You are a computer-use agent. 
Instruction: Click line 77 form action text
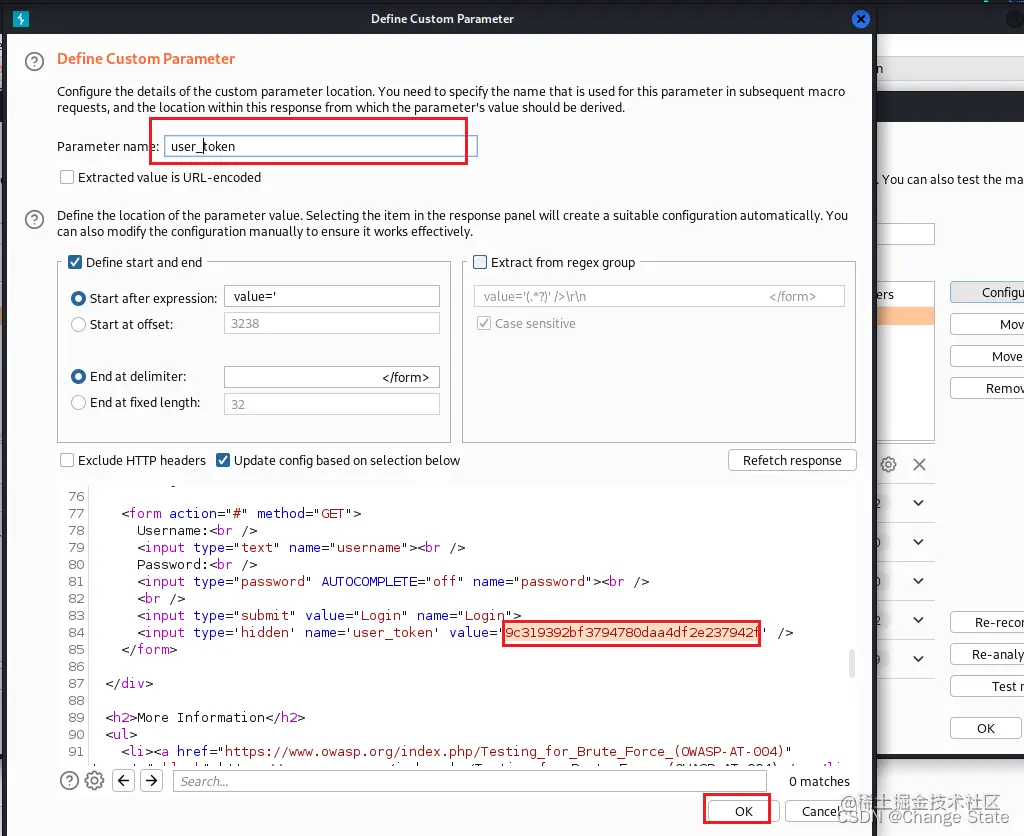(242, 513)
